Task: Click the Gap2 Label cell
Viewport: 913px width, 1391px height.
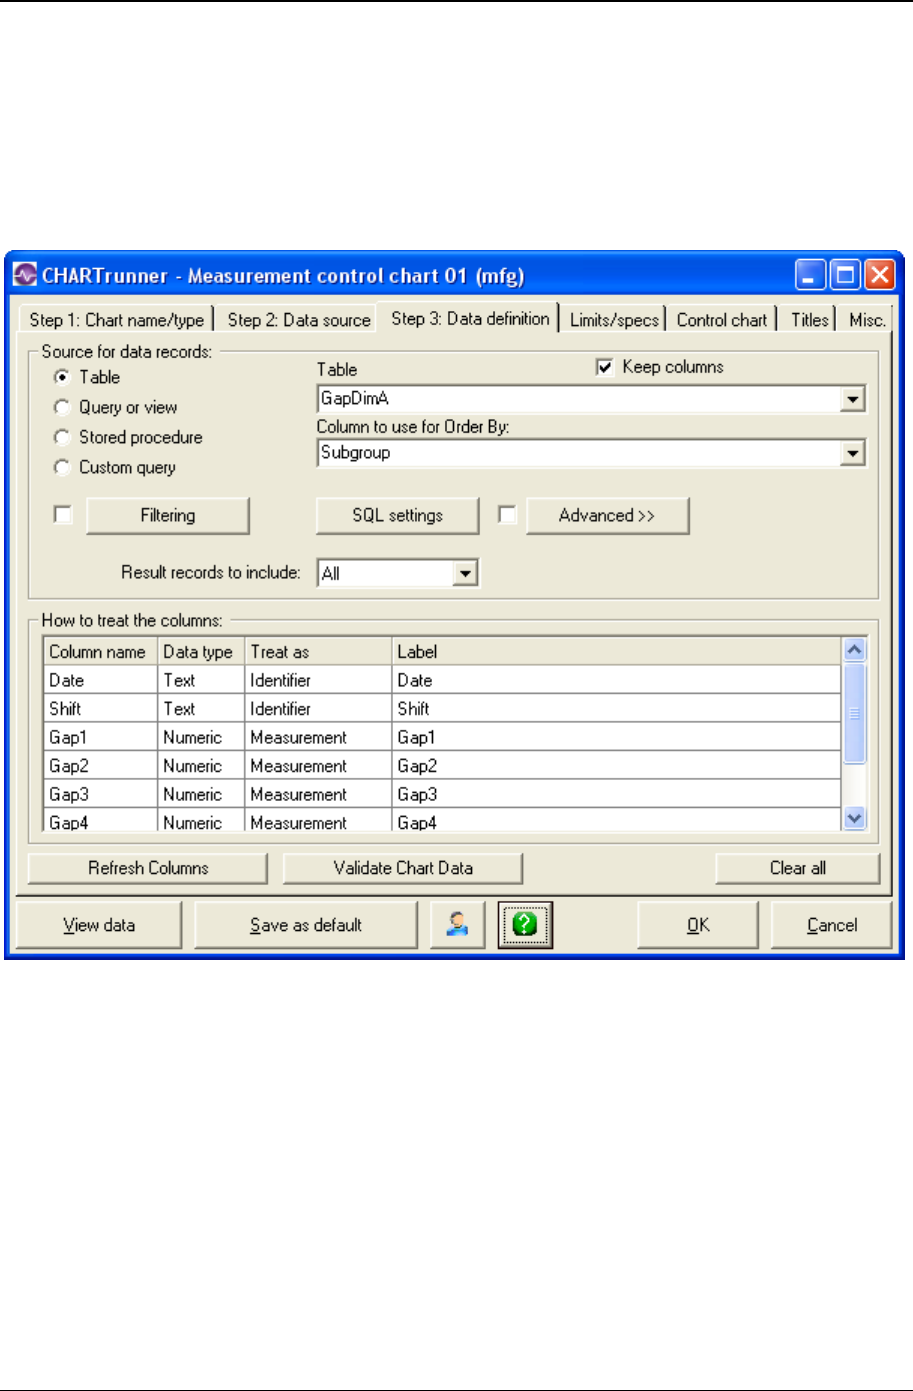Action: click(x=616, y=766)
